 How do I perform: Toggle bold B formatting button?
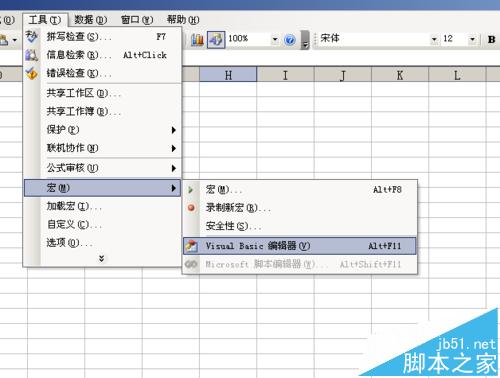(491, 39)
